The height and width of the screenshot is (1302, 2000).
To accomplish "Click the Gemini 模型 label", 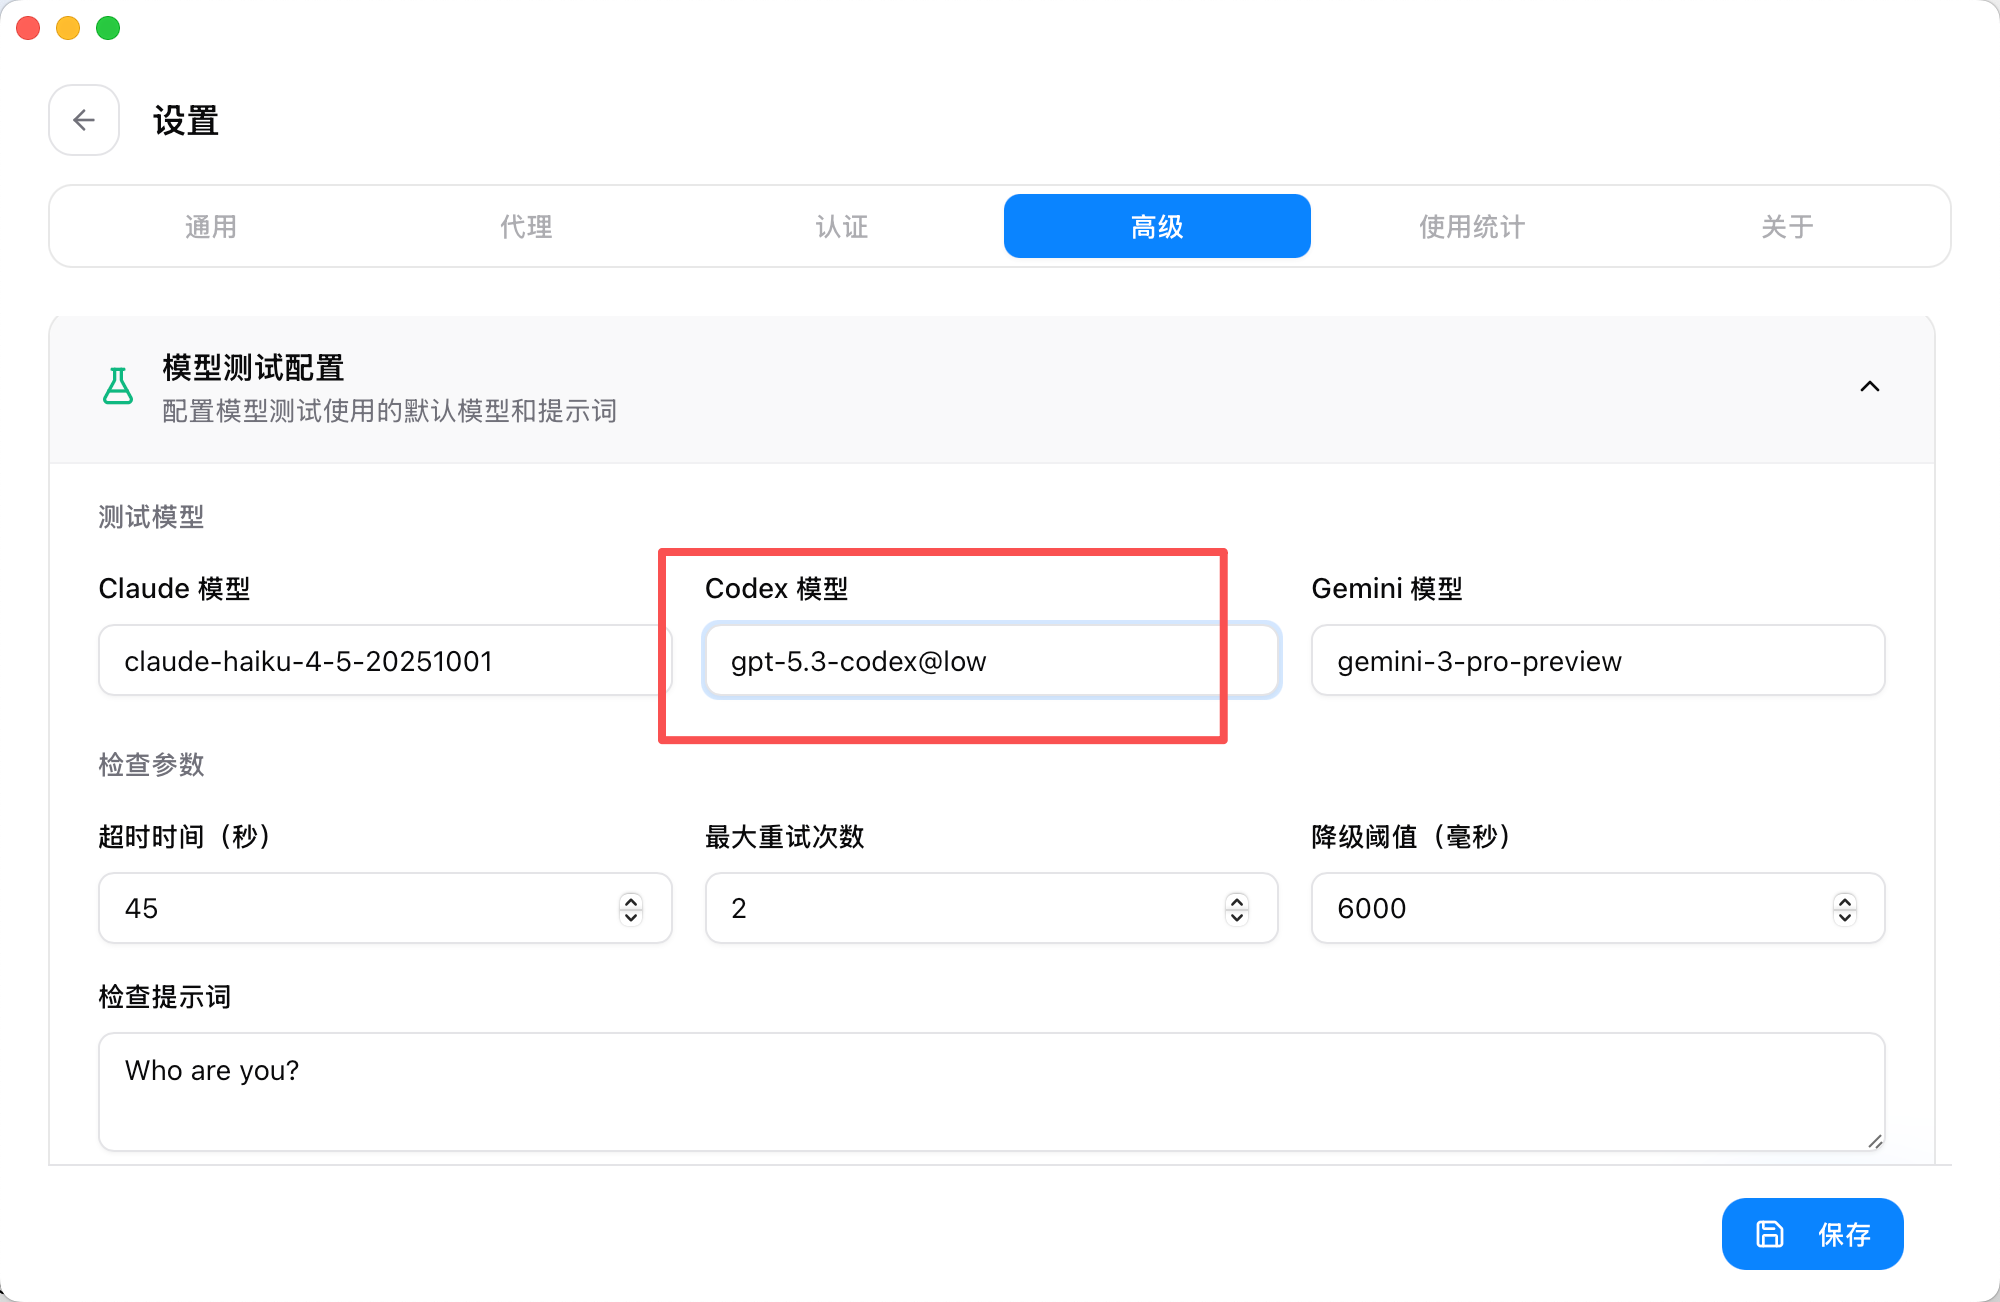I will tap(1387, 588).
